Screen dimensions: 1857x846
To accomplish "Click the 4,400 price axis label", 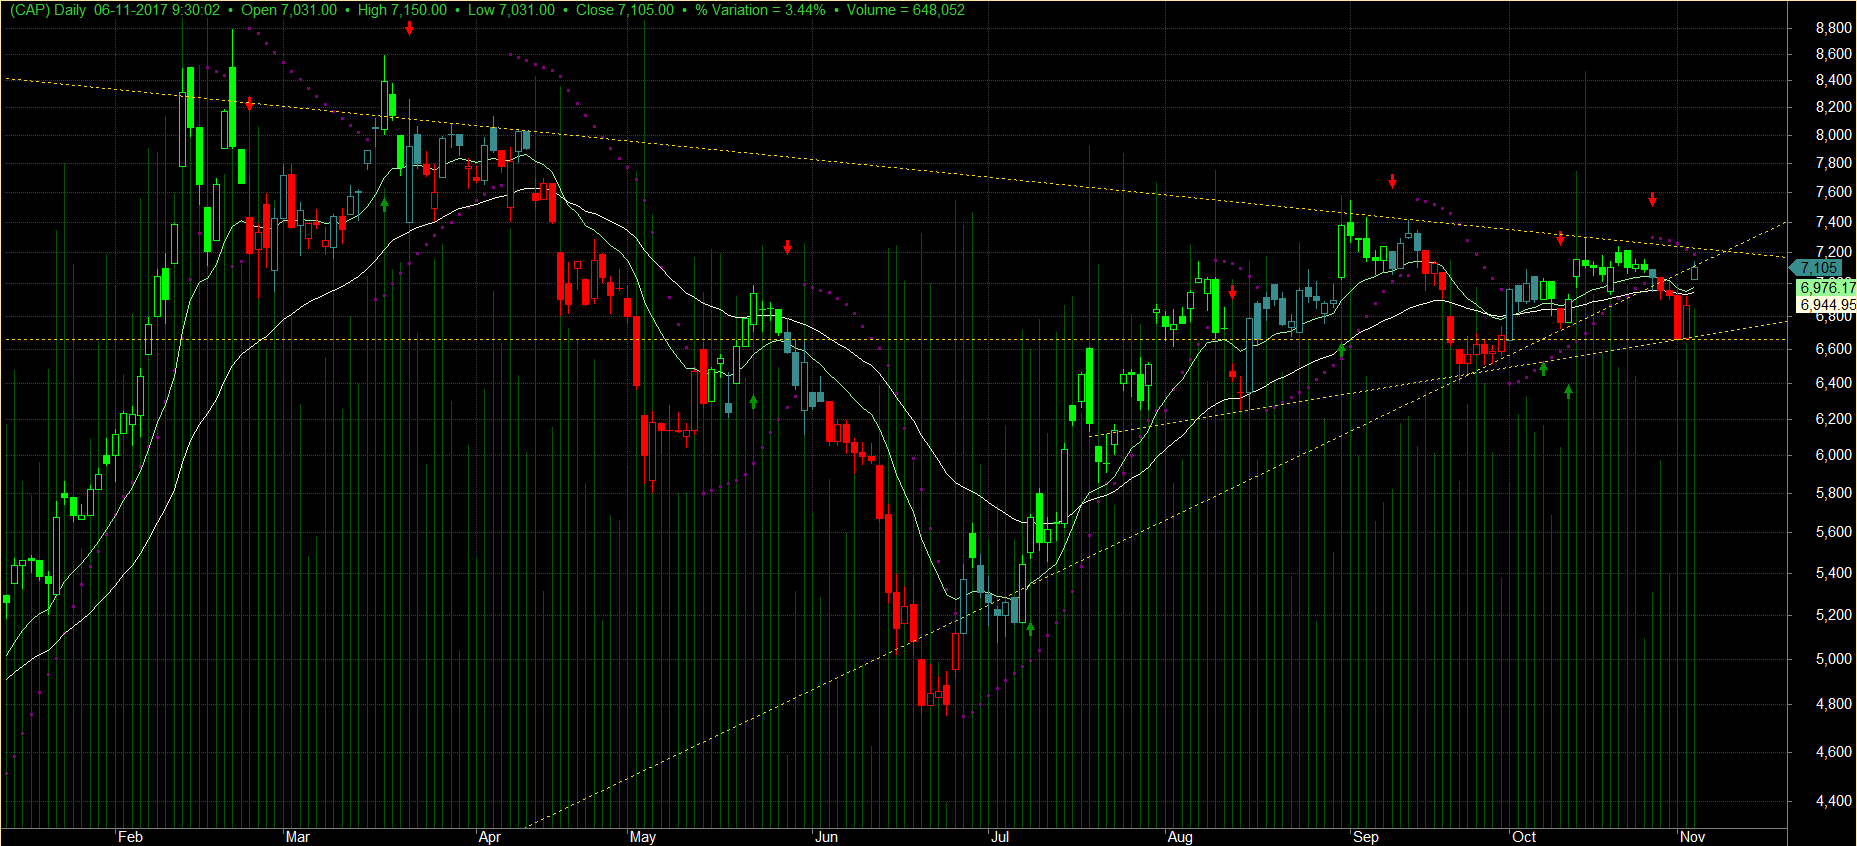I will tap(1833, 801).
